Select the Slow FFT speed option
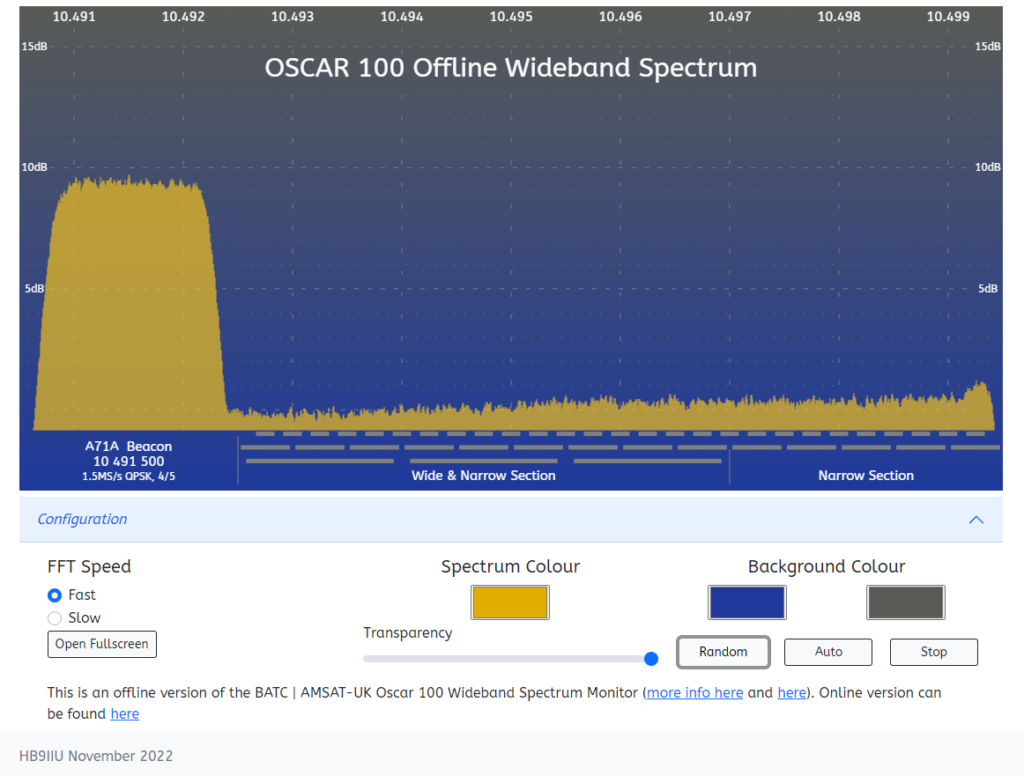The image size is (1024, 776). pyautogui.click(x=55, y=618)
